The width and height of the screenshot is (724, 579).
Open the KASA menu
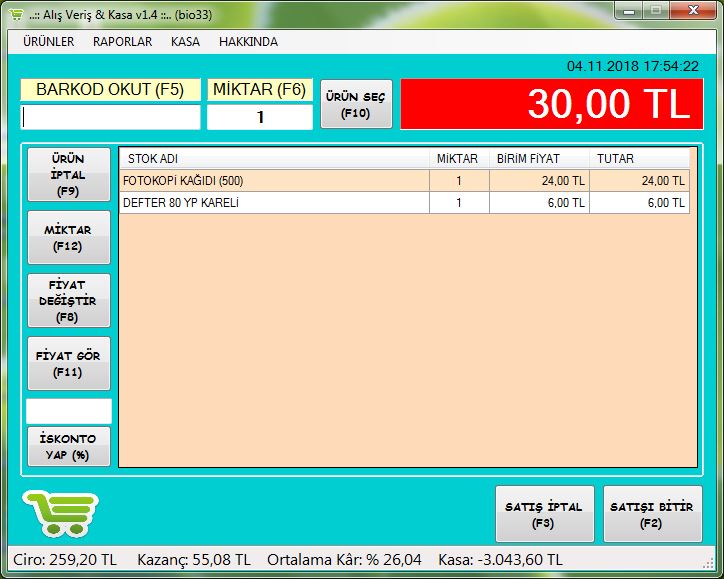pos(185,42)
